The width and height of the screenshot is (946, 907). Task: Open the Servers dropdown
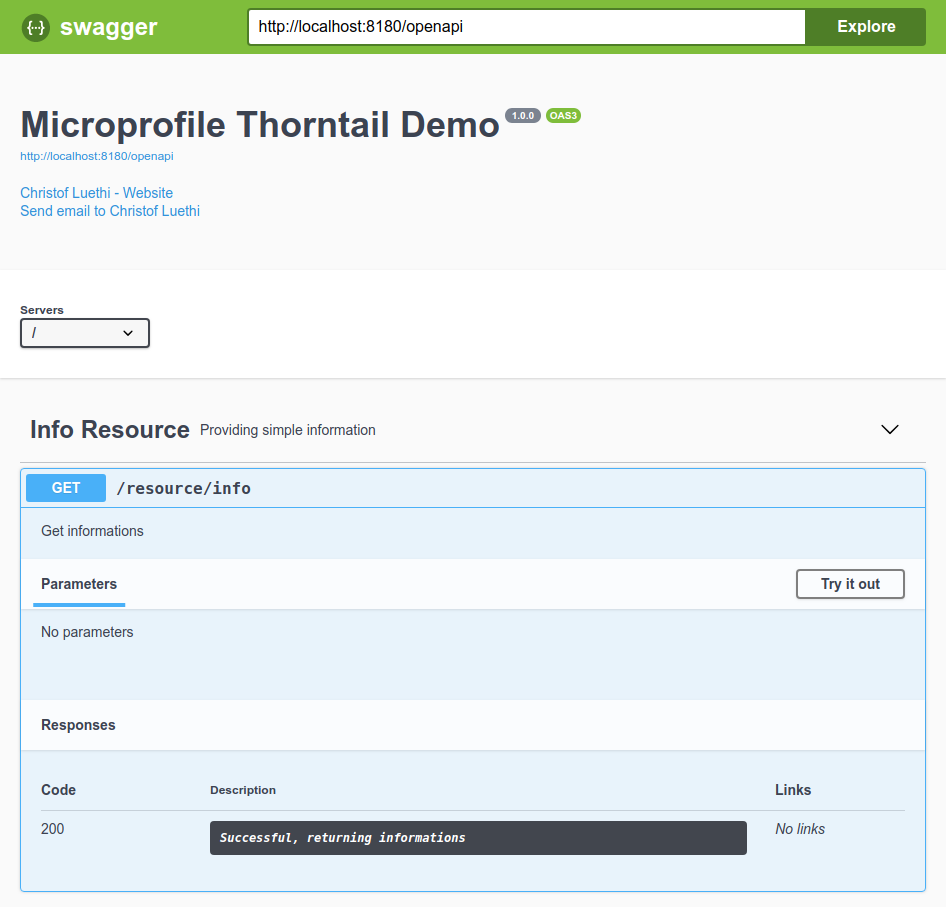(x=85, y=333)
